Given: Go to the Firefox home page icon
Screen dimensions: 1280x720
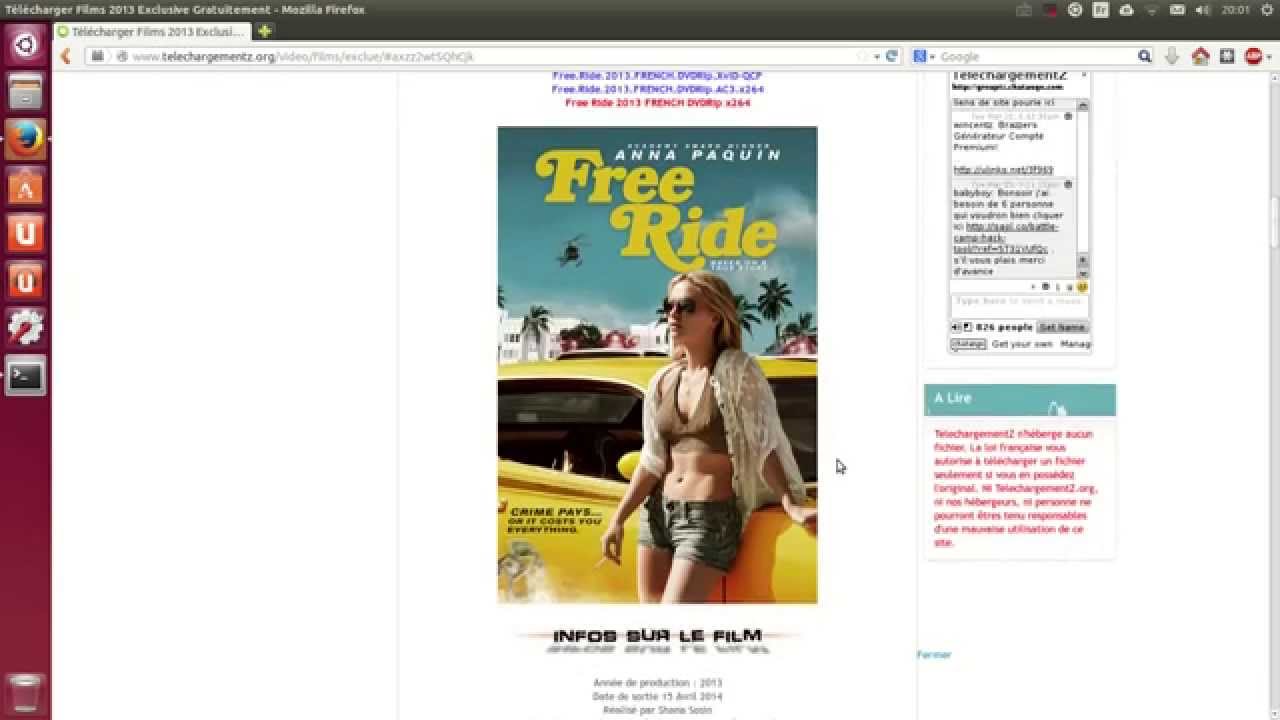Looking at the screenshot, I should tap(1201, 57).
